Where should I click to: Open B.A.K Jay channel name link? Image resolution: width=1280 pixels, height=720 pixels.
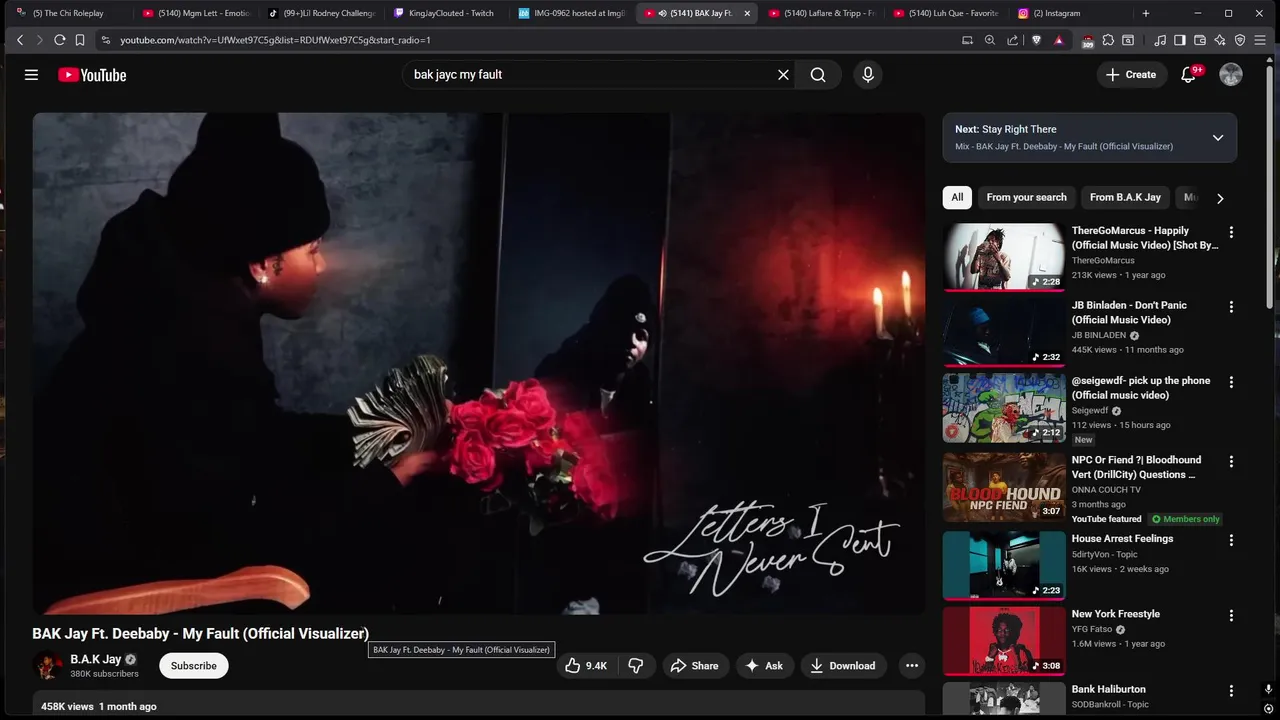[96, 660]
